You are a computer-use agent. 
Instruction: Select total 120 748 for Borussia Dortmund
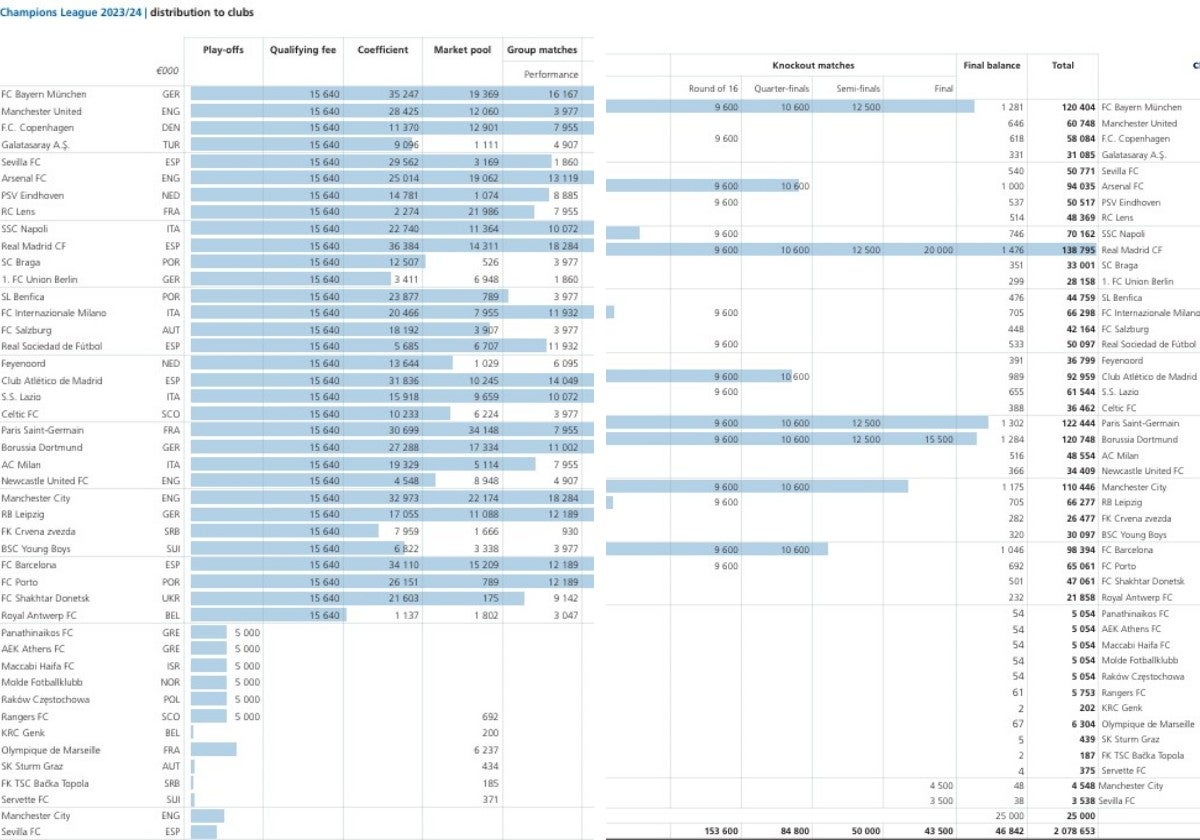pyautogui.click(x=1078, y=439)
